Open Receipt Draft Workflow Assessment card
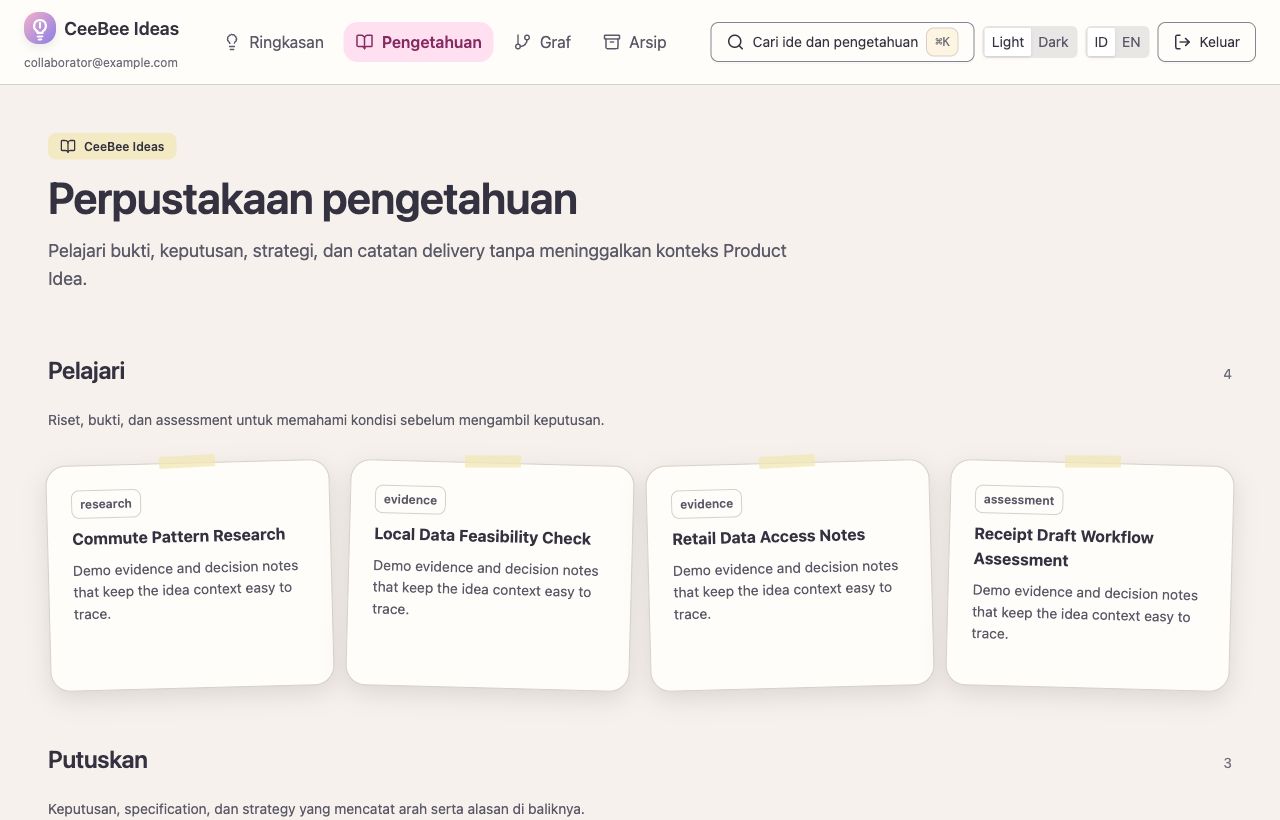 (x=1090, y=575)
